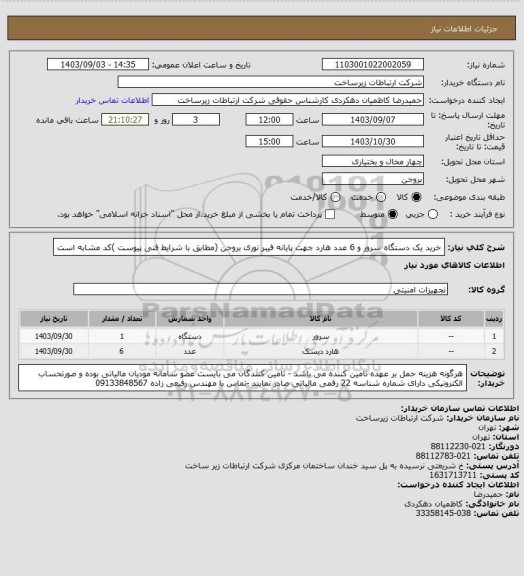This screenshot has width=524, height=576.
Task: Click the price validity date 1403/10/30
Action: point(373,141)
